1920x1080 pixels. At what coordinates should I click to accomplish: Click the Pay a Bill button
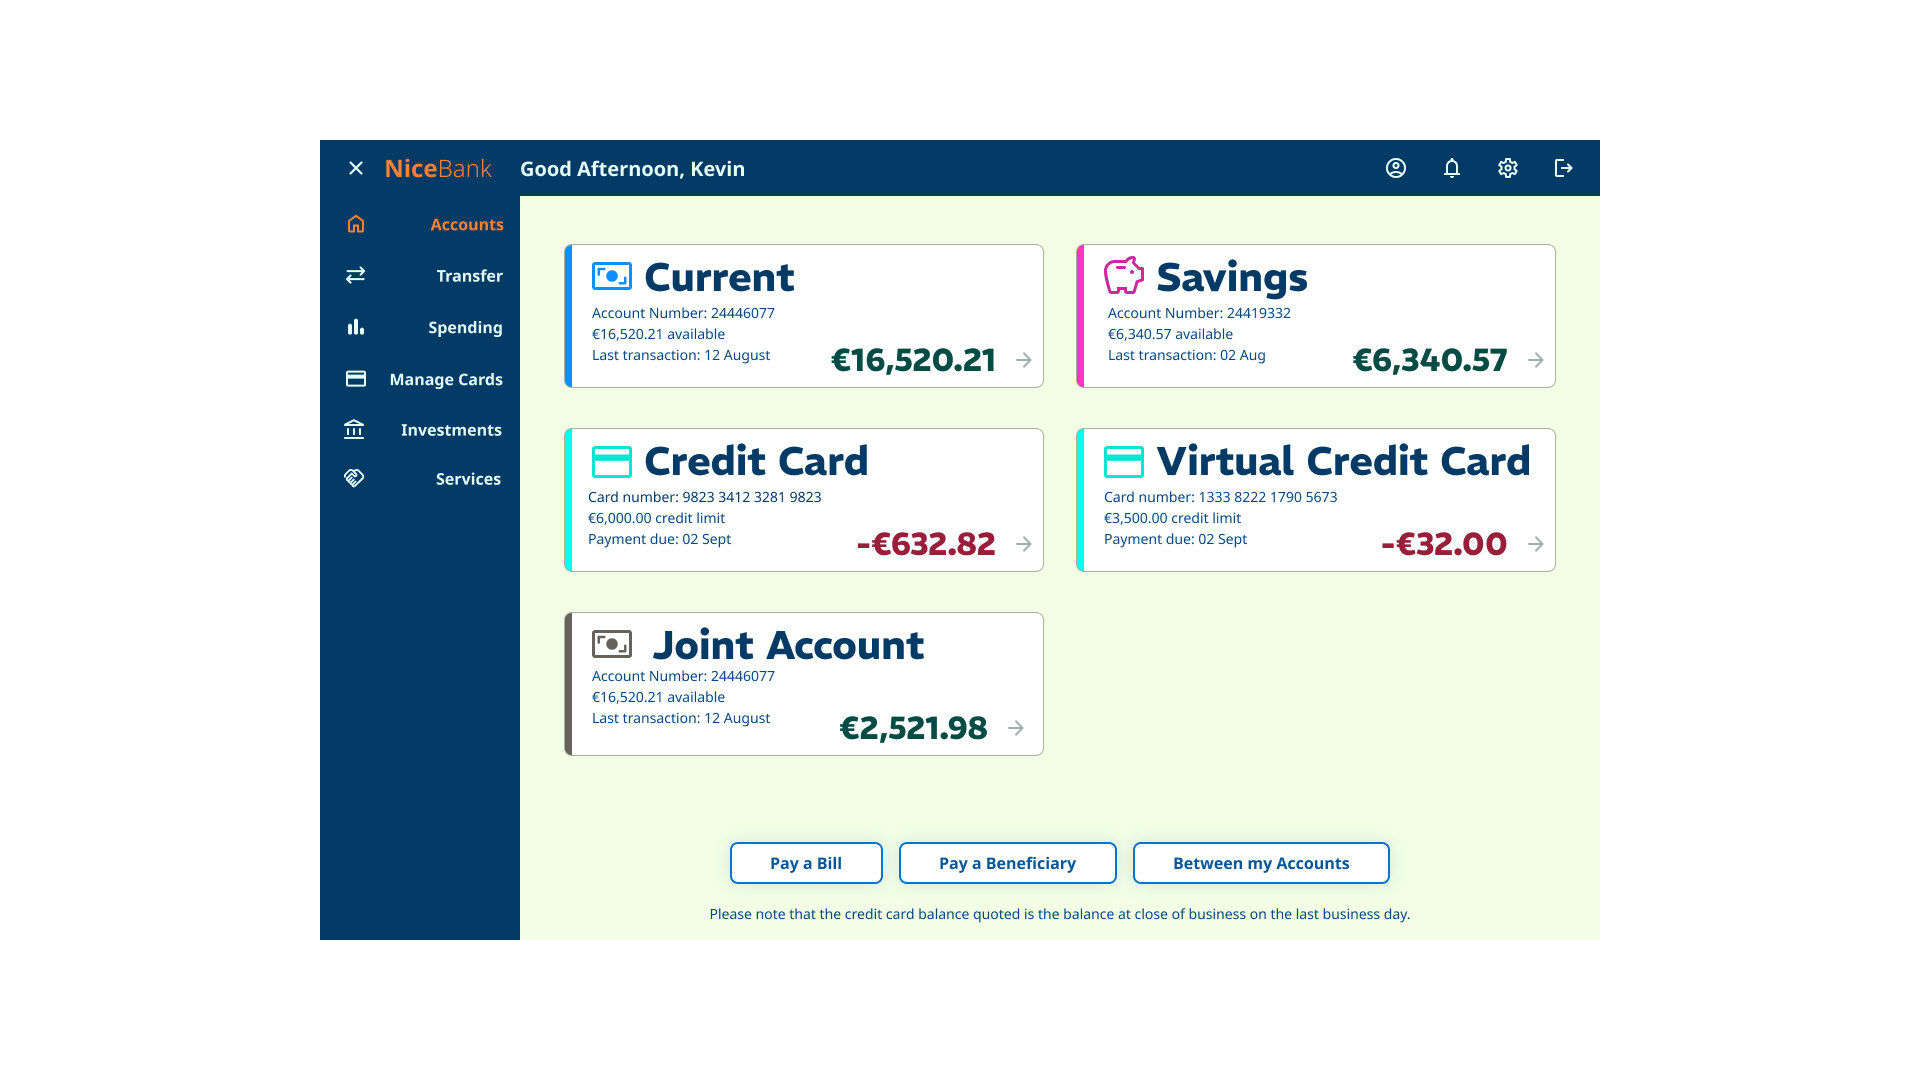coord(806,862)
